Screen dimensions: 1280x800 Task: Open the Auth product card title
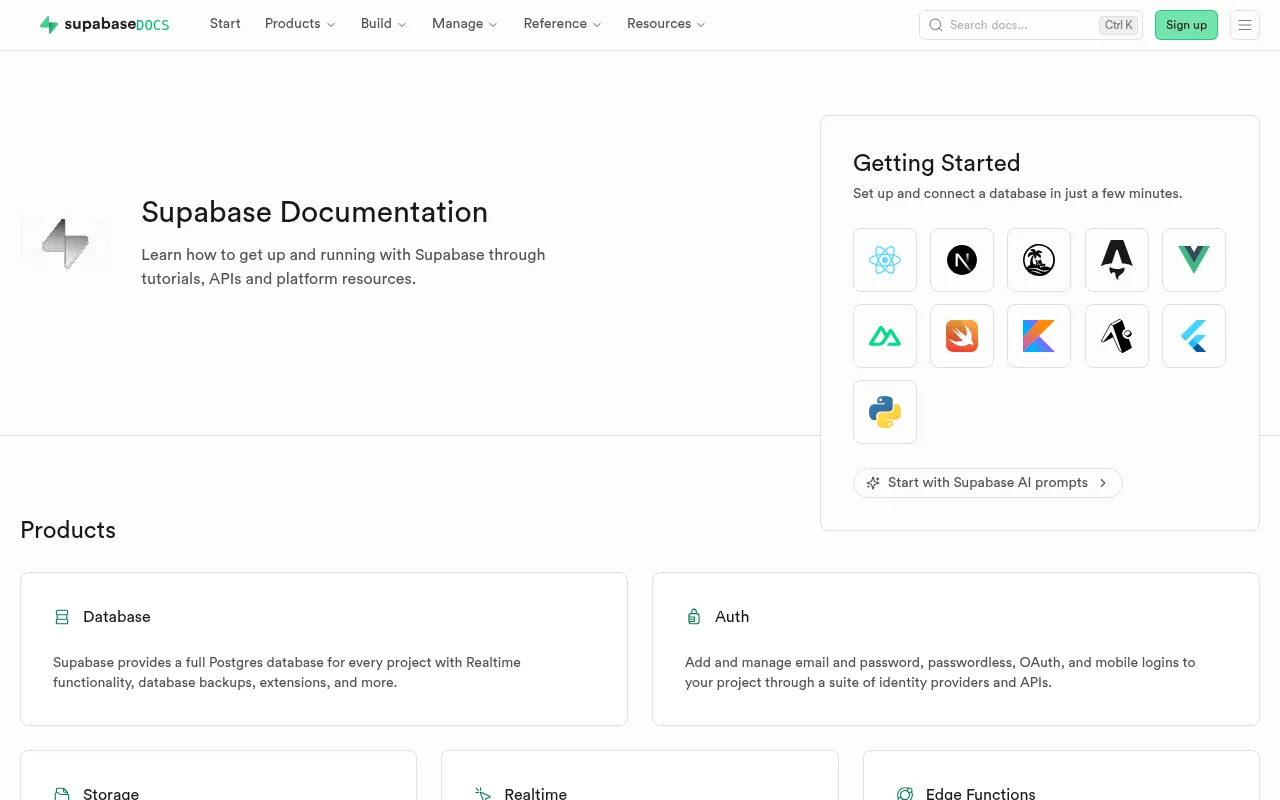point(732,617)
